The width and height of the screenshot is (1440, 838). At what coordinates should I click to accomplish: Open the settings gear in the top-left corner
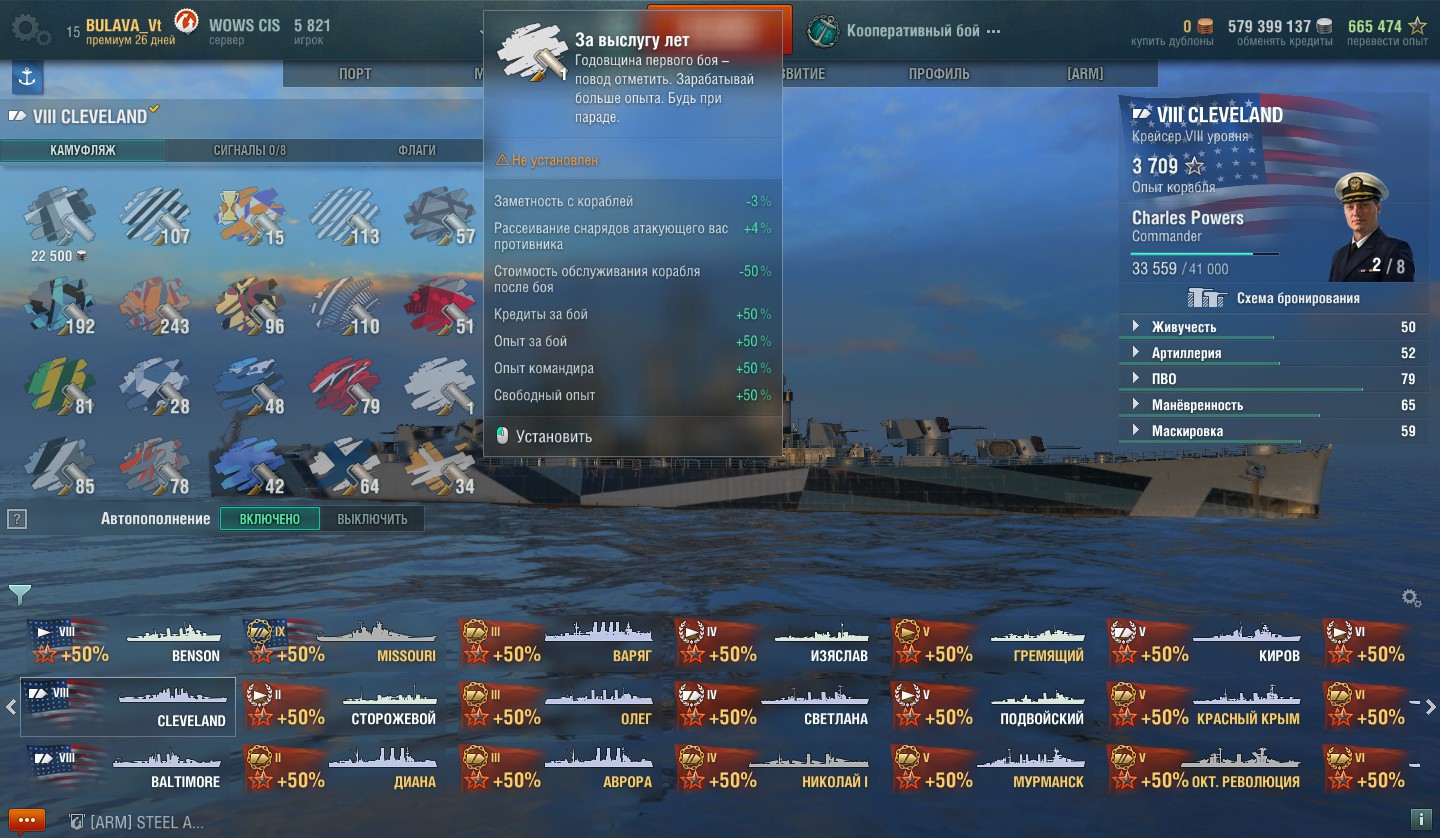(31, 30)
